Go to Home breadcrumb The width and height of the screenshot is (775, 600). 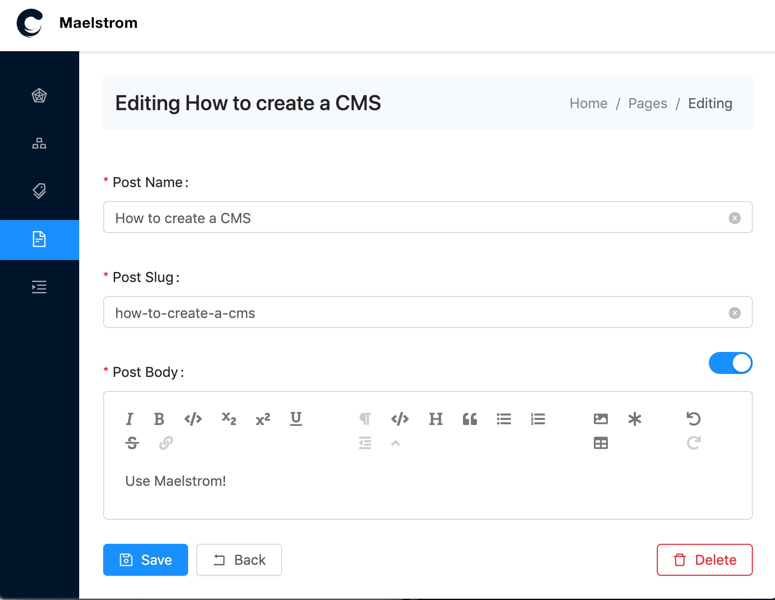coord(588,103)
